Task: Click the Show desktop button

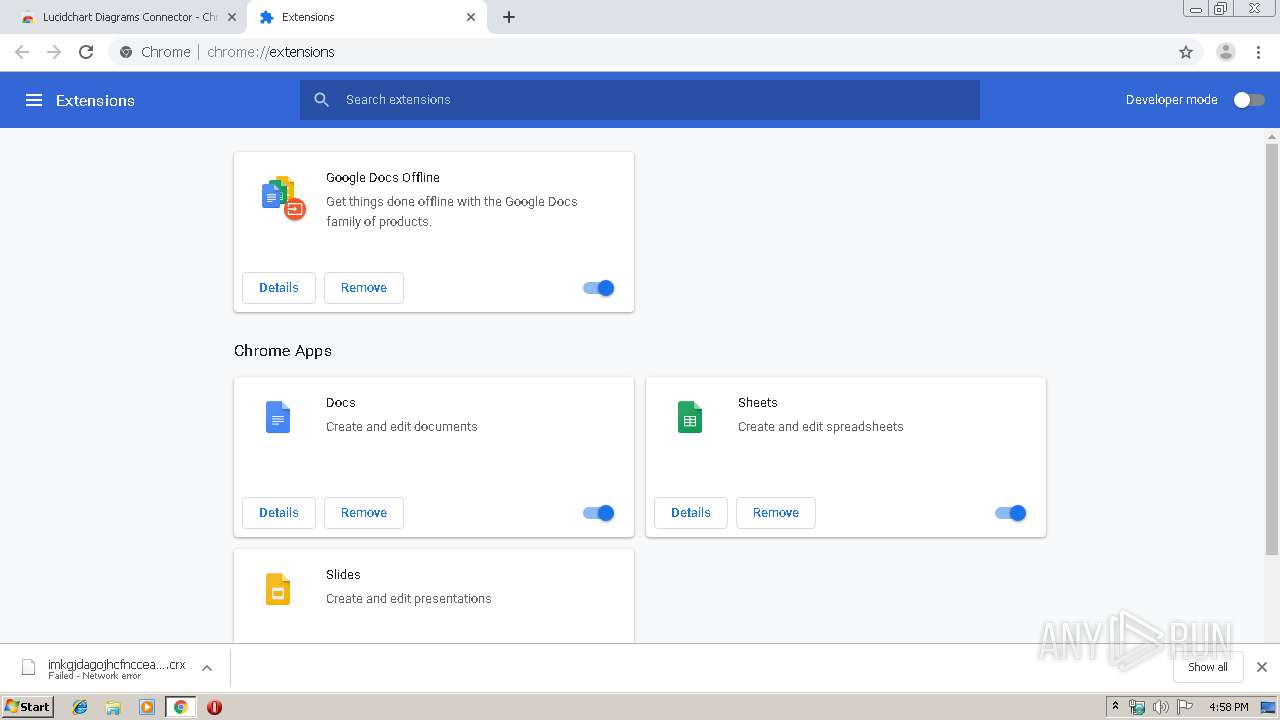Action: point(1269,707)
